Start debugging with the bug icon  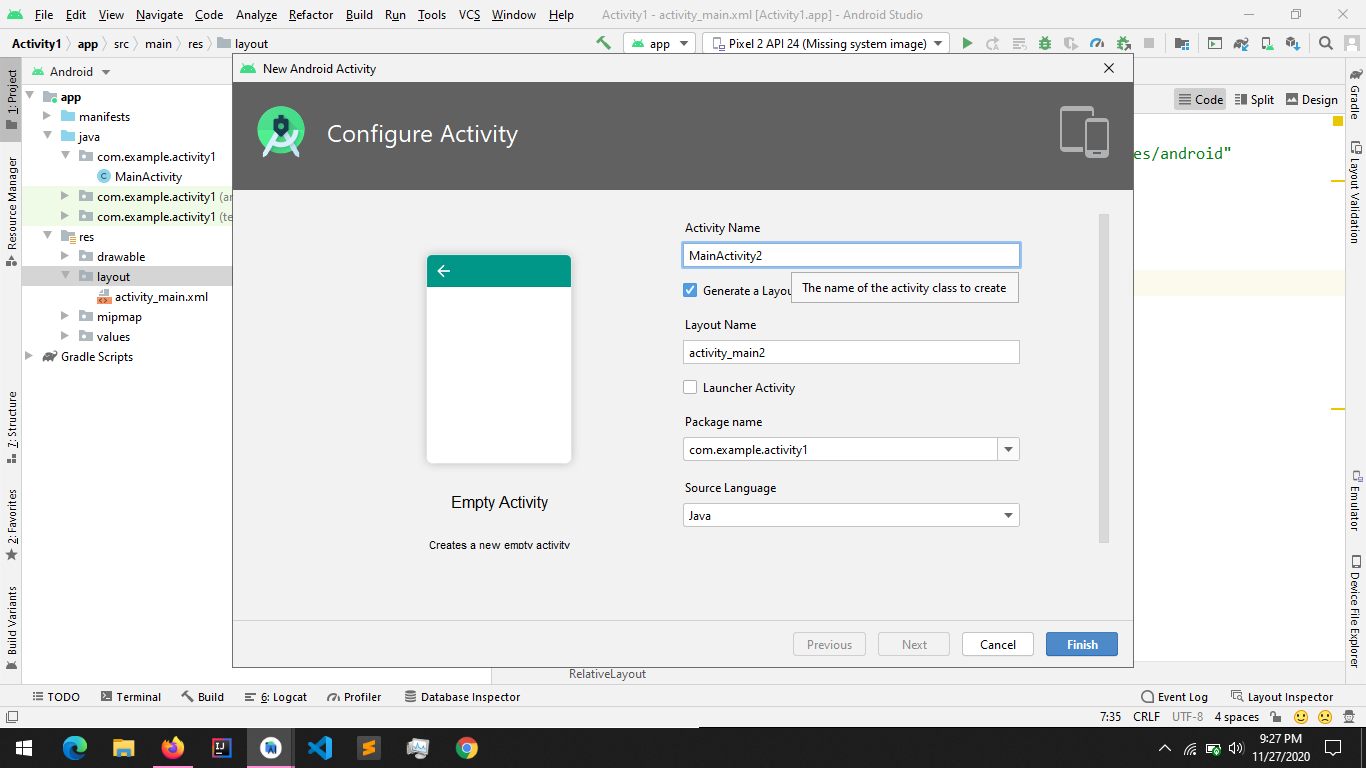point(1045,43)
